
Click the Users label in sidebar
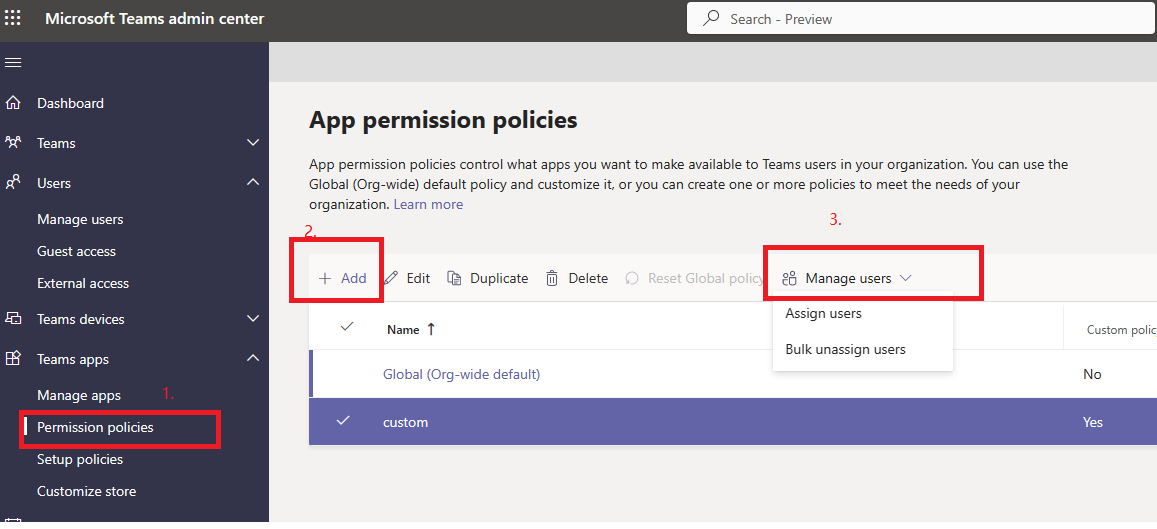54,182
